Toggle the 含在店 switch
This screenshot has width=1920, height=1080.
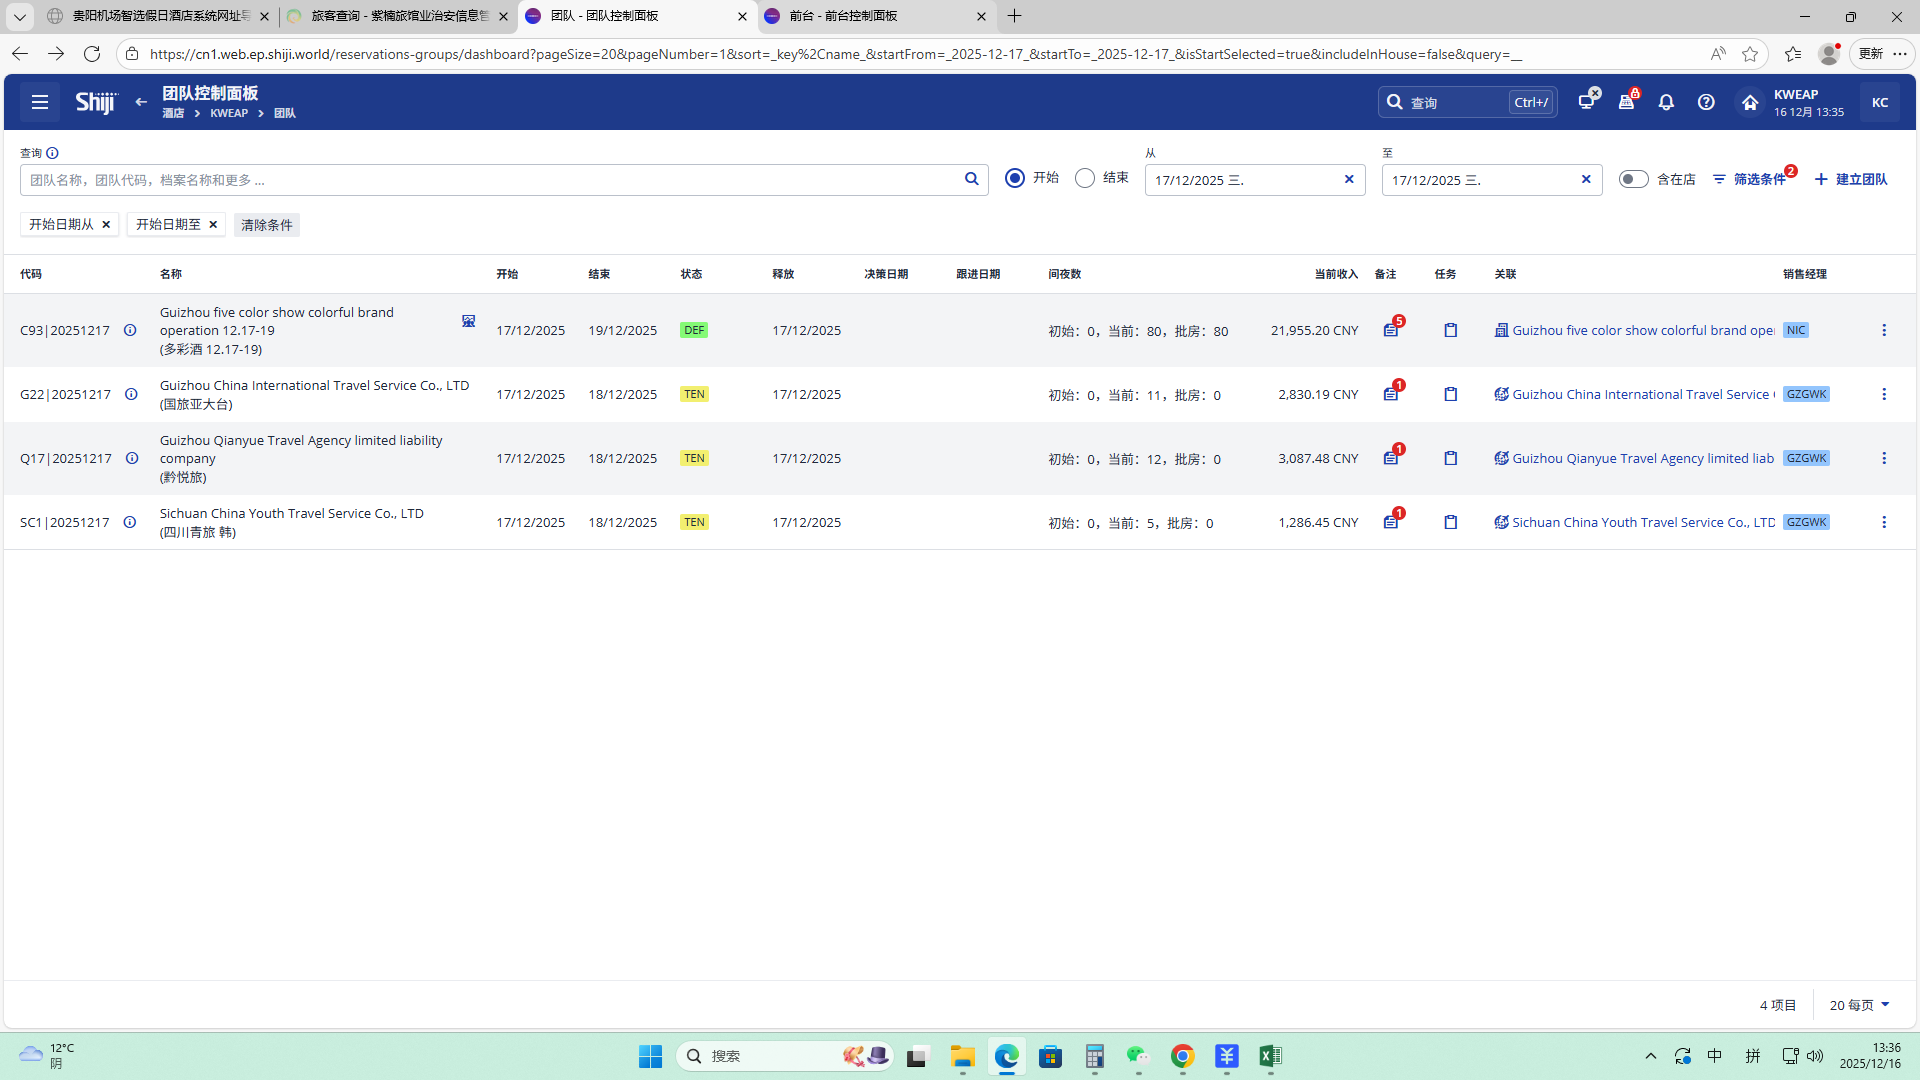(x=1633, y=179)
